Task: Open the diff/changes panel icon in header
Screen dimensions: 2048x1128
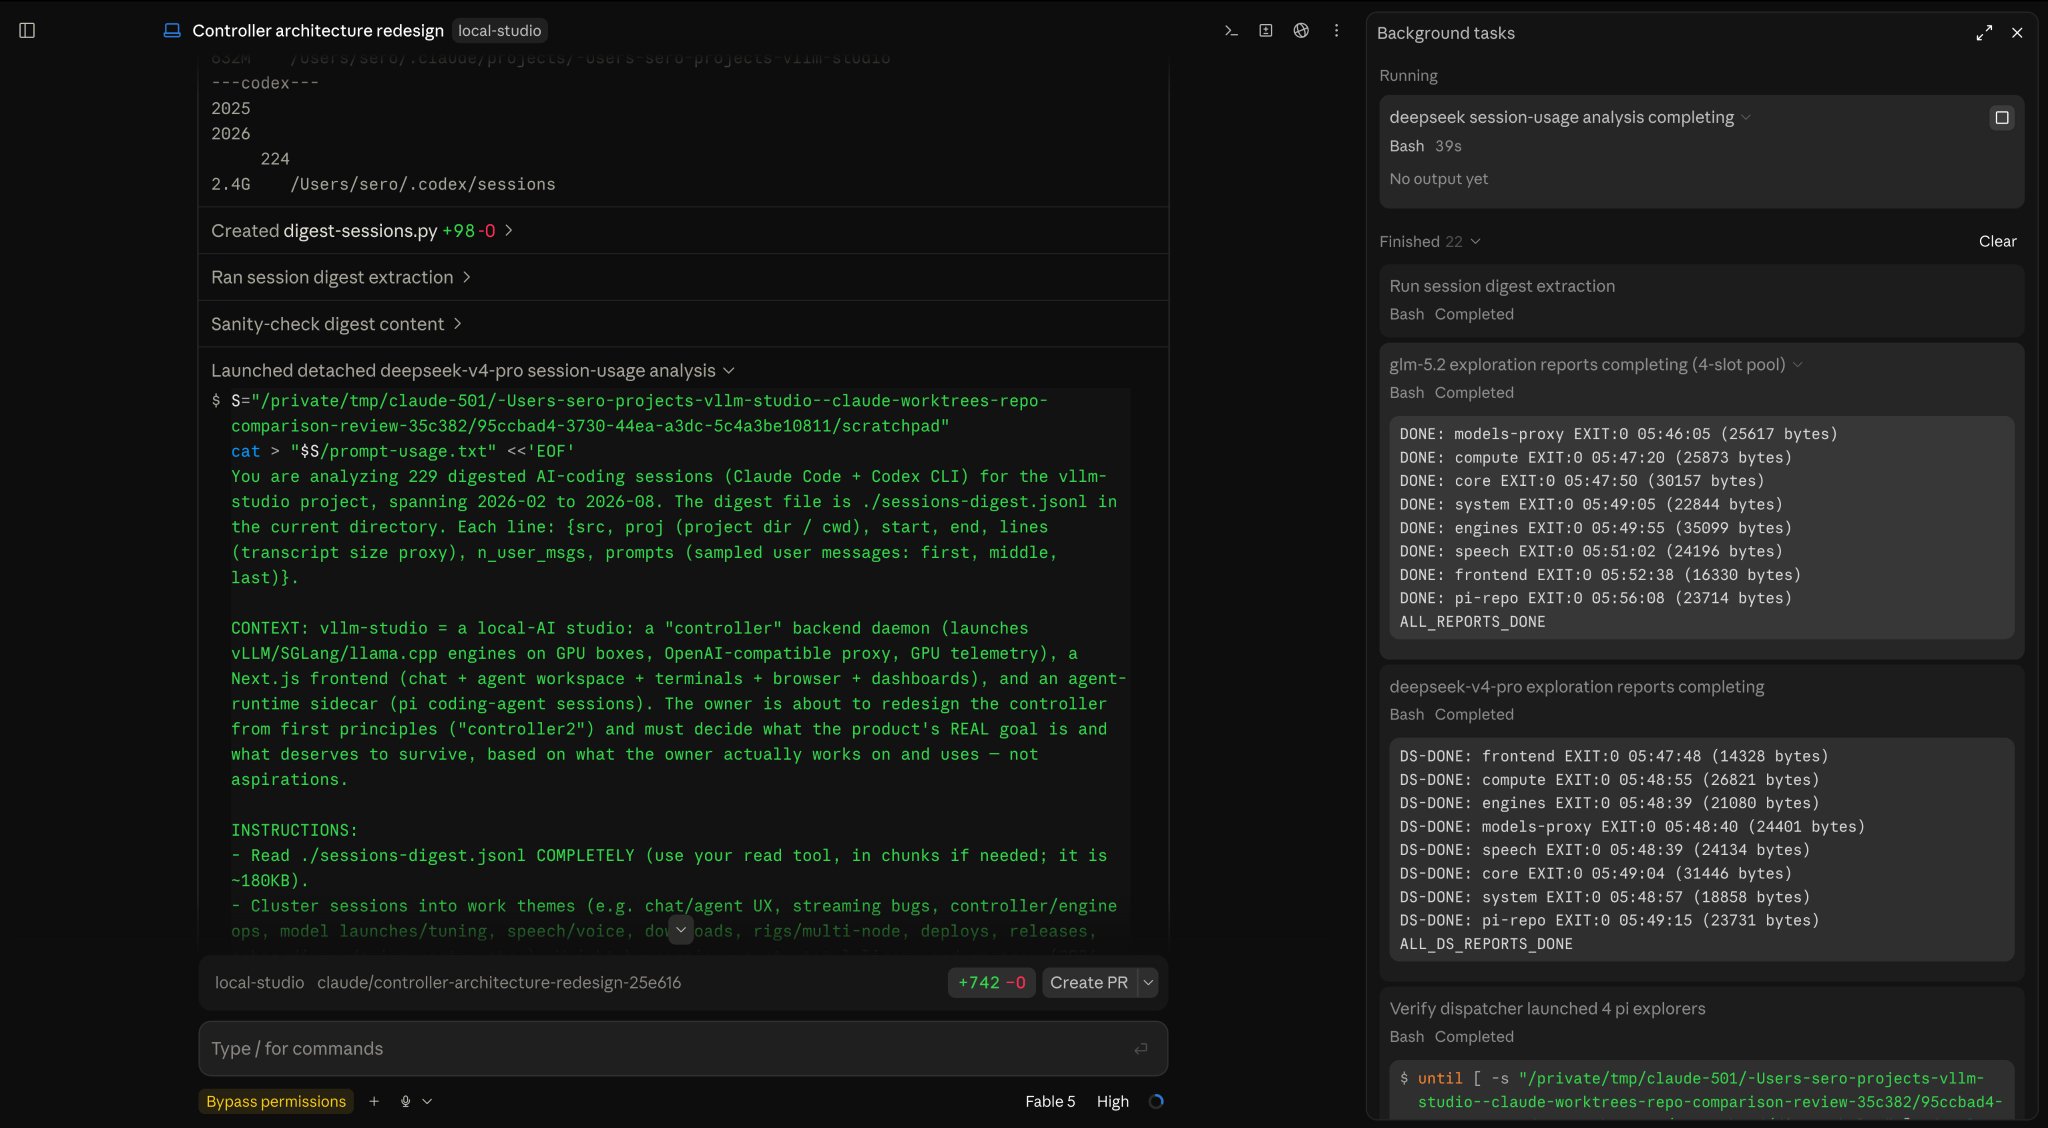Action: 1266,31
